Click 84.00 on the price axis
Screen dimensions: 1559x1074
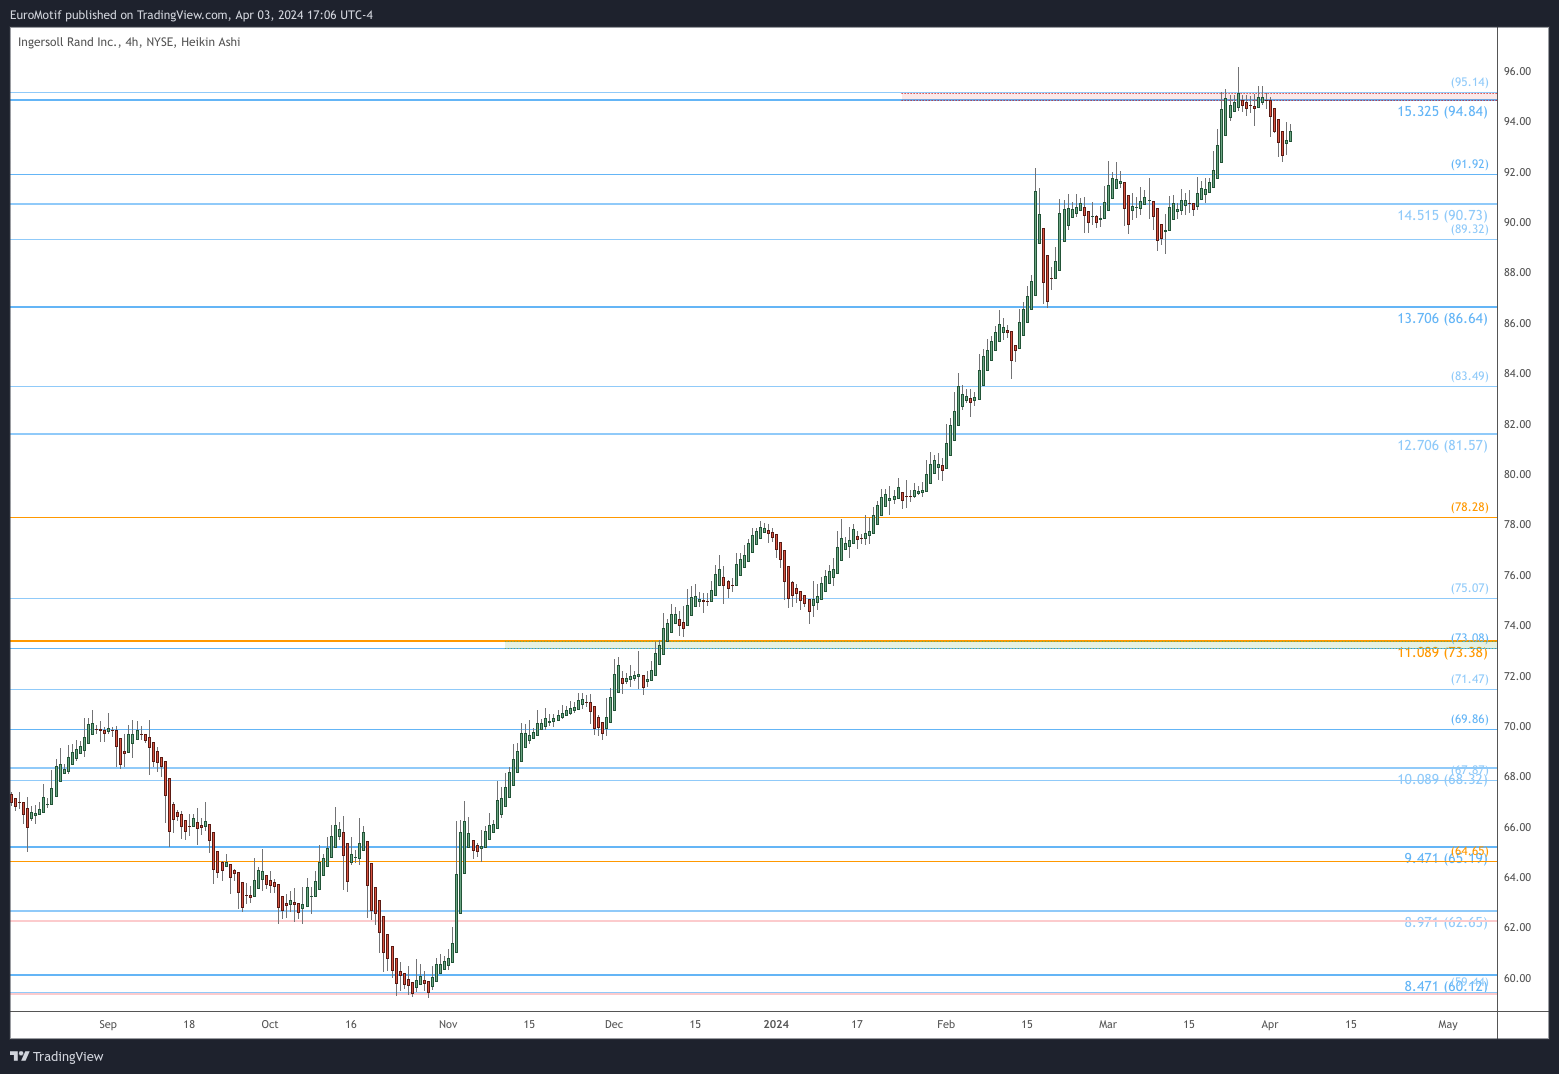1517,373
